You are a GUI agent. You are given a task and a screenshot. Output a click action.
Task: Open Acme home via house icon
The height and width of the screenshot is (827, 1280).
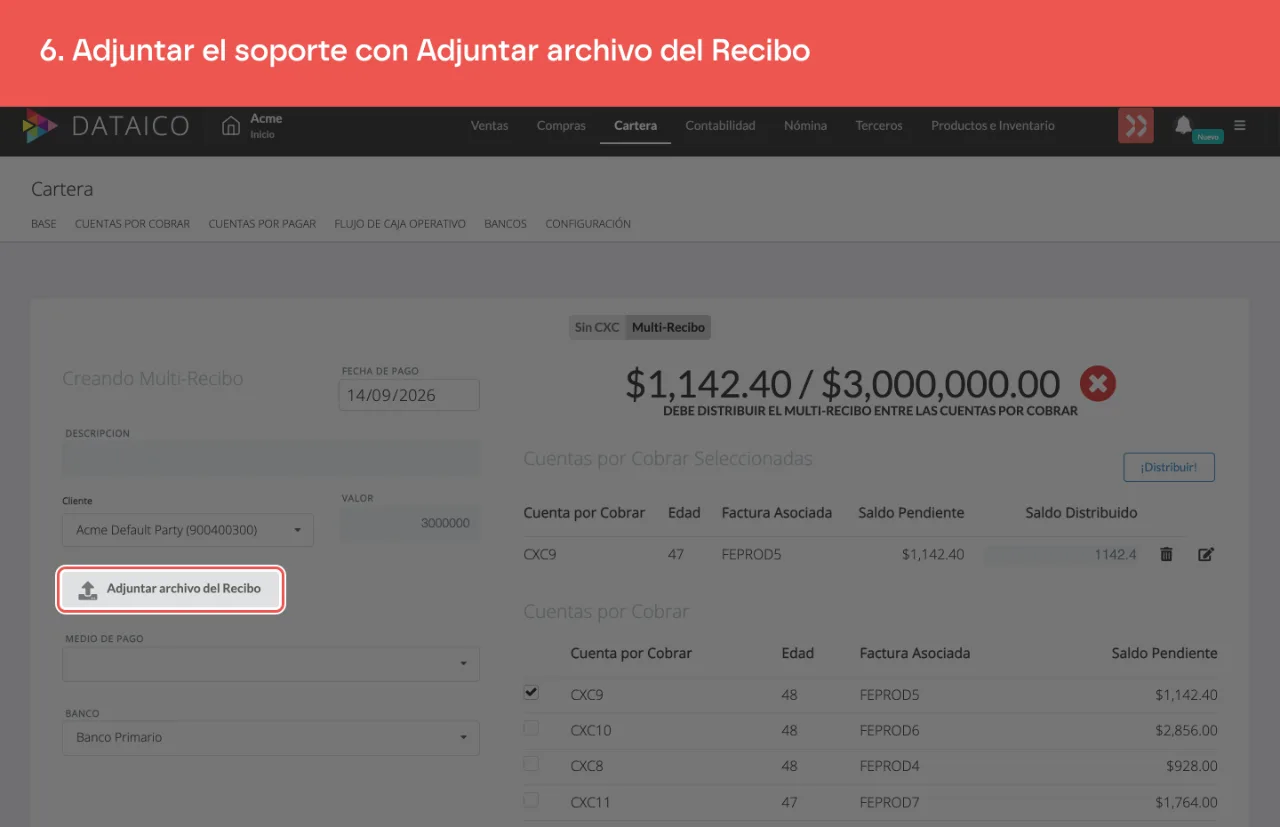231,126
